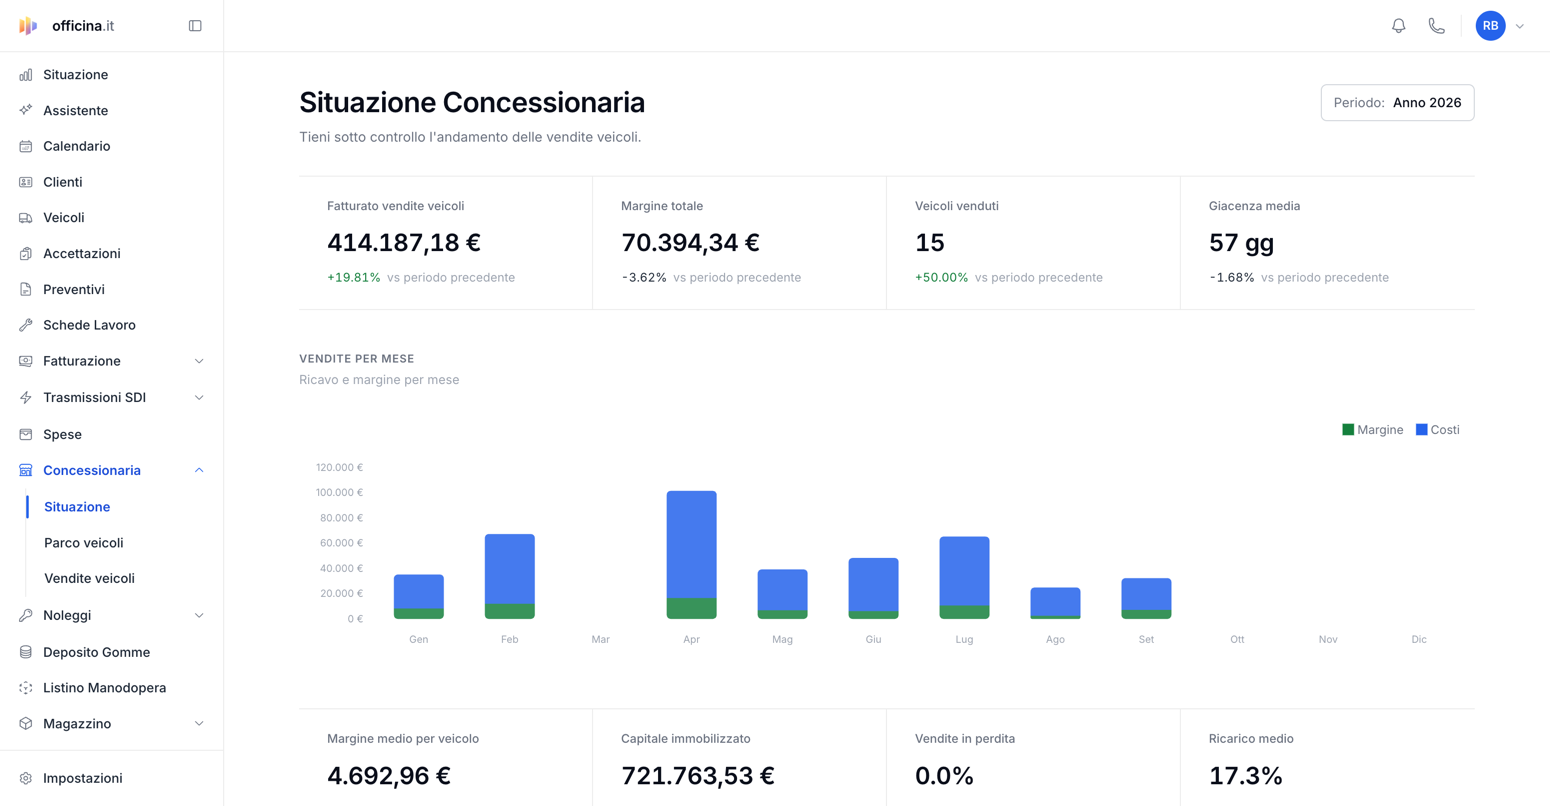Open the Periodo Anno 2026 dropdown
Screen dimensions: 1550x806
coord(1397,103)
